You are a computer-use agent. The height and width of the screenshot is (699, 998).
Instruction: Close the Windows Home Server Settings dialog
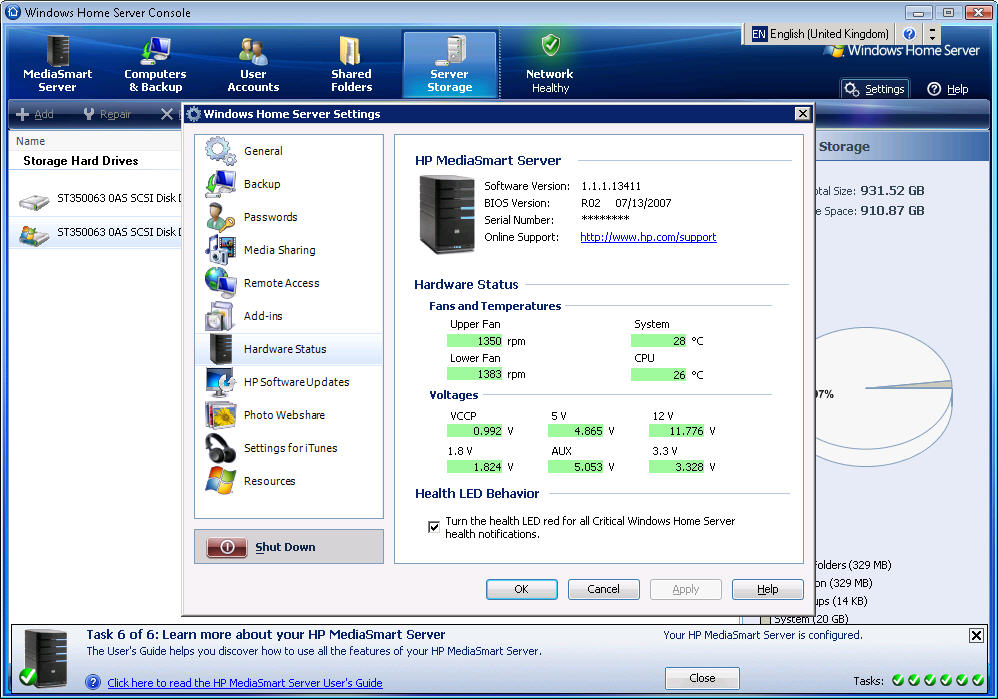[803, 113]
